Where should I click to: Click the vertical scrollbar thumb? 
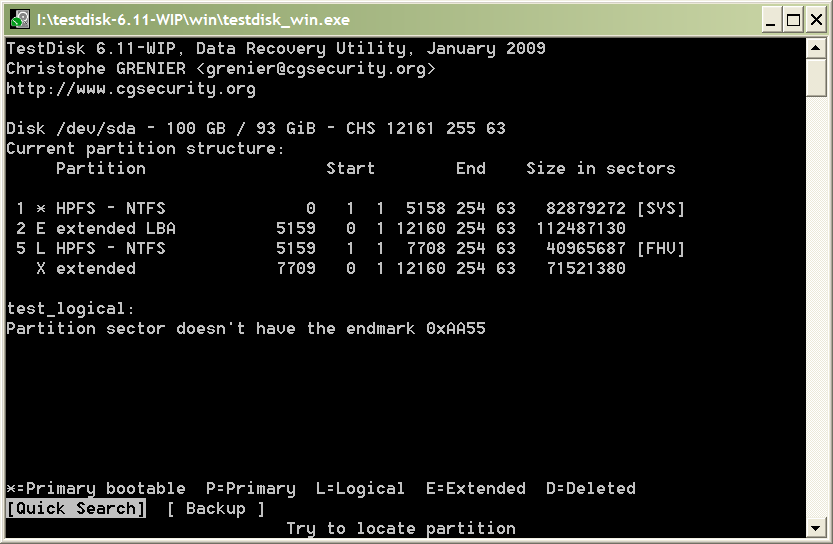816,78
